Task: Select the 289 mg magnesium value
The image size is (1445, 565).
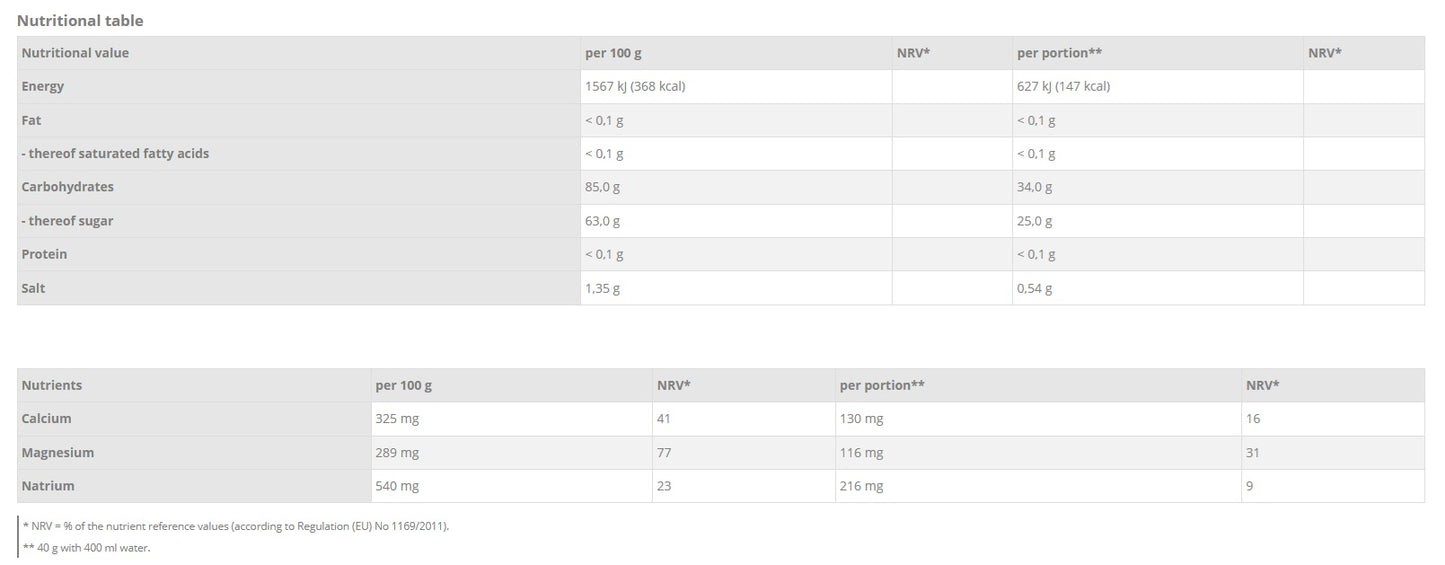Action: point(397,453)
